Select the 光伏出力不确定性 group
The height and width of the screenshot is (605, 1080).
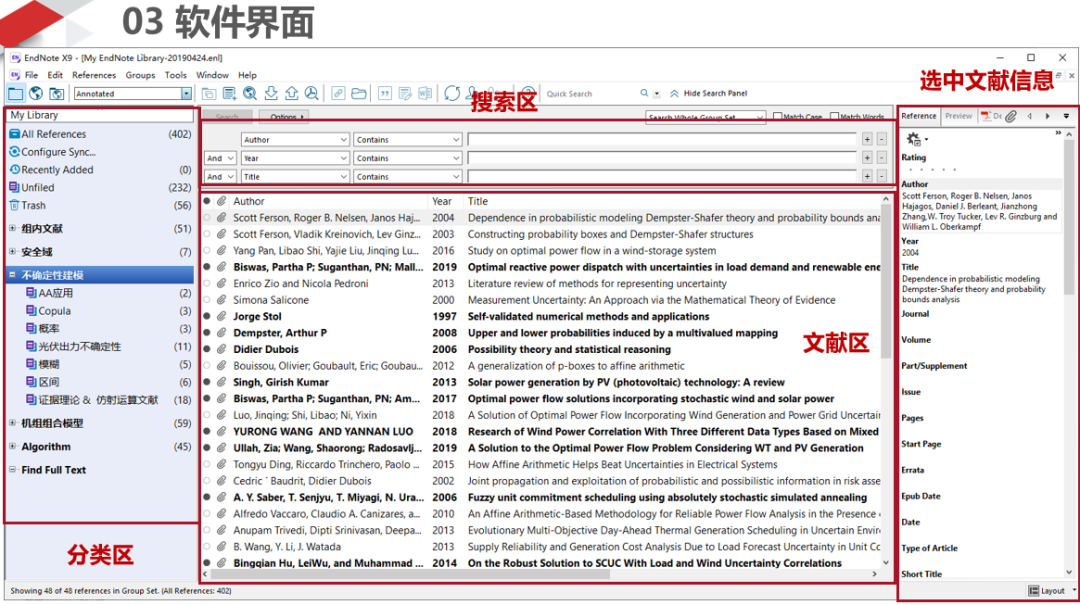pyautogui.click(x=79, y=347)
